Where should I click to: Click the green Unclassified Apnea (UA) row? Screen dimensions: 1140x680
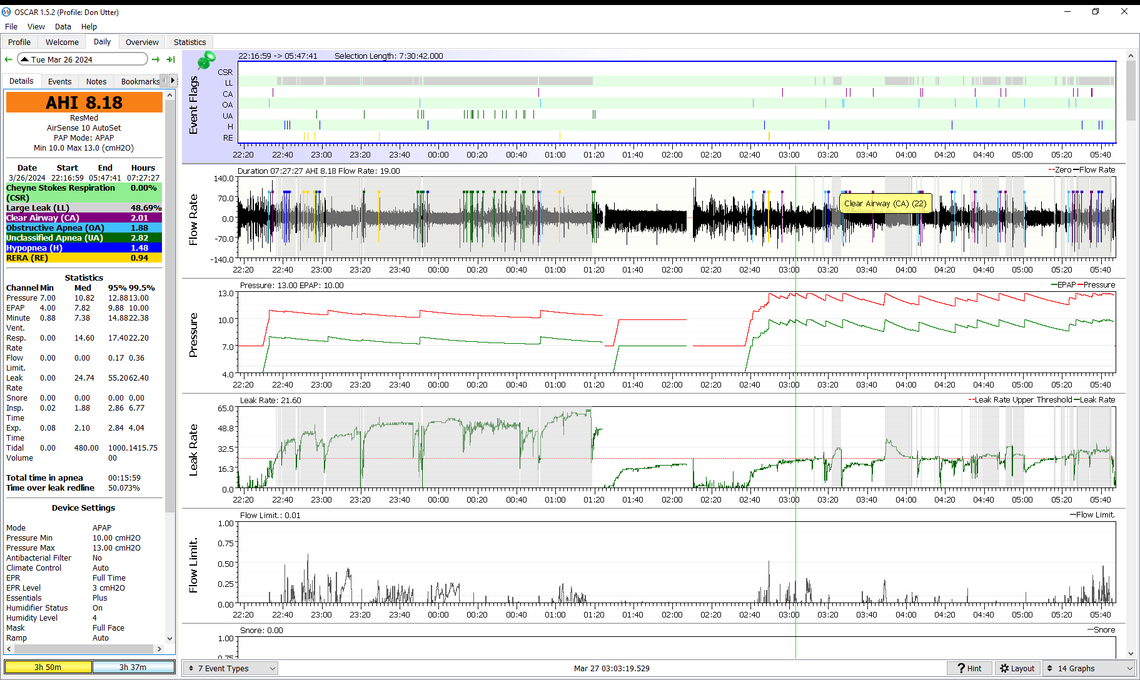[x=84, y=238]
